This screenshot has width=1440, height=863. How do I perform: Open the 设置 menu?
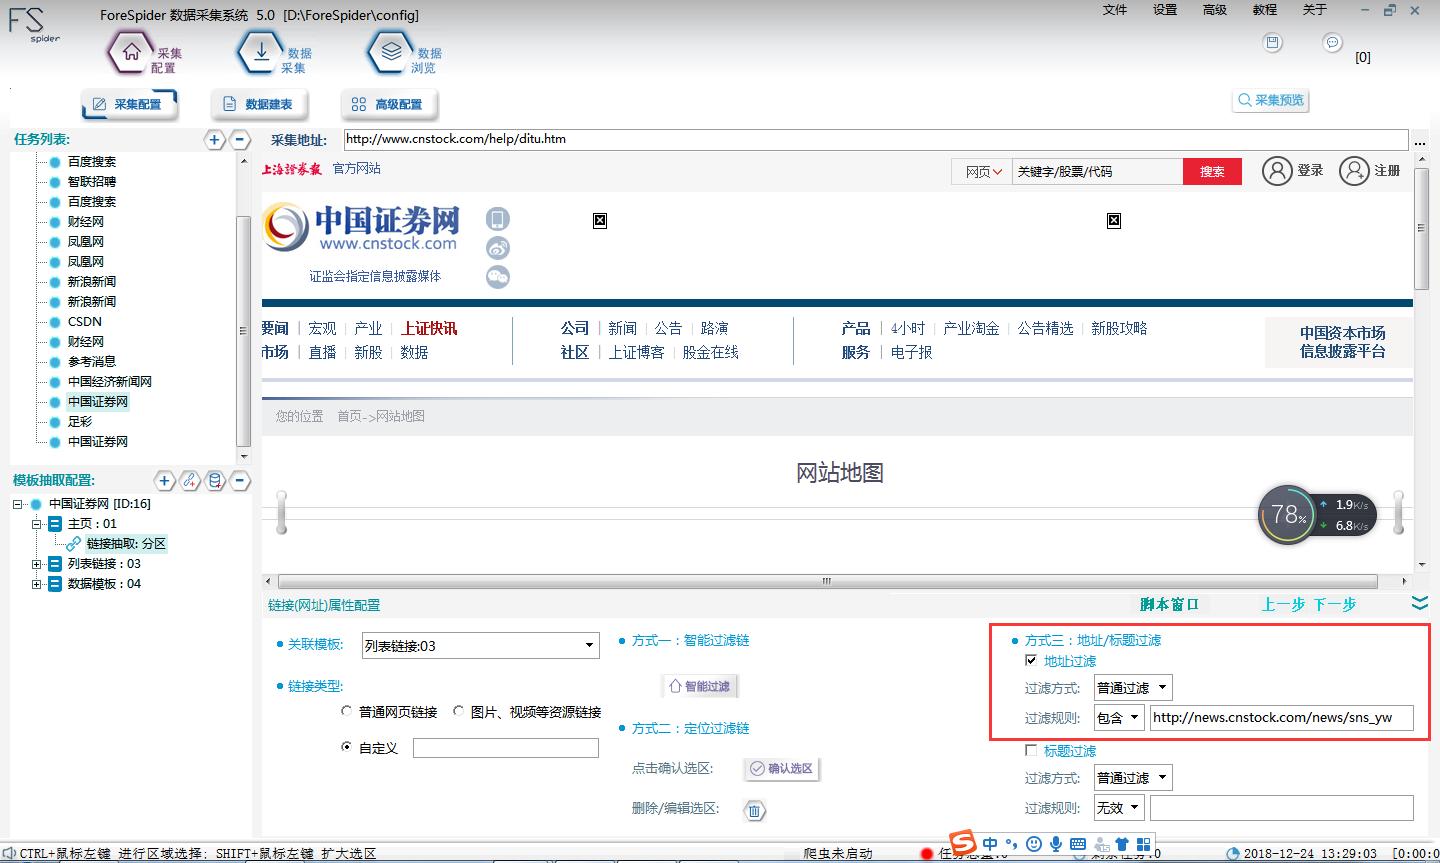(1164, 10)
